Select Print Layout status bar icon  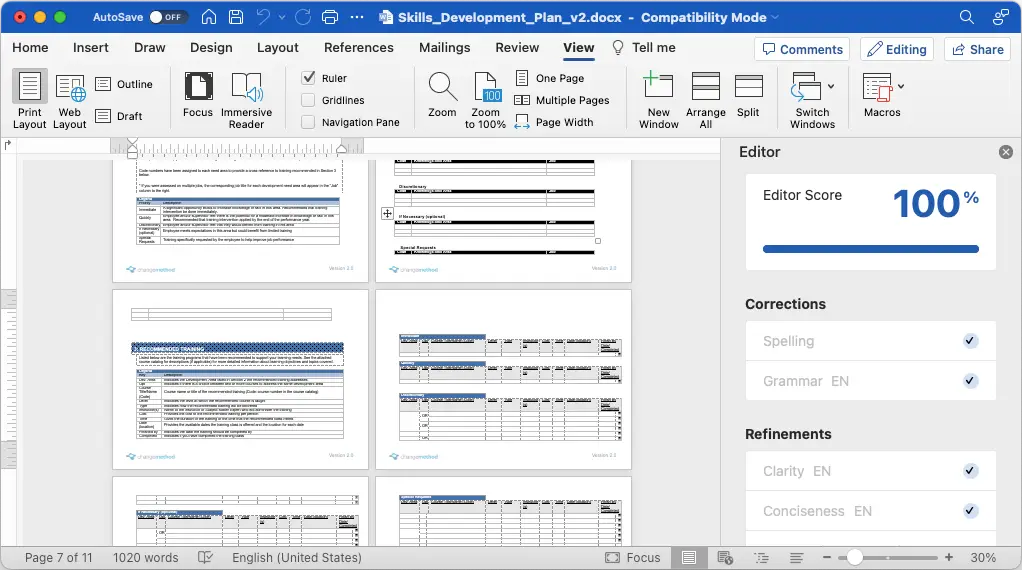[x=688, y=558]
